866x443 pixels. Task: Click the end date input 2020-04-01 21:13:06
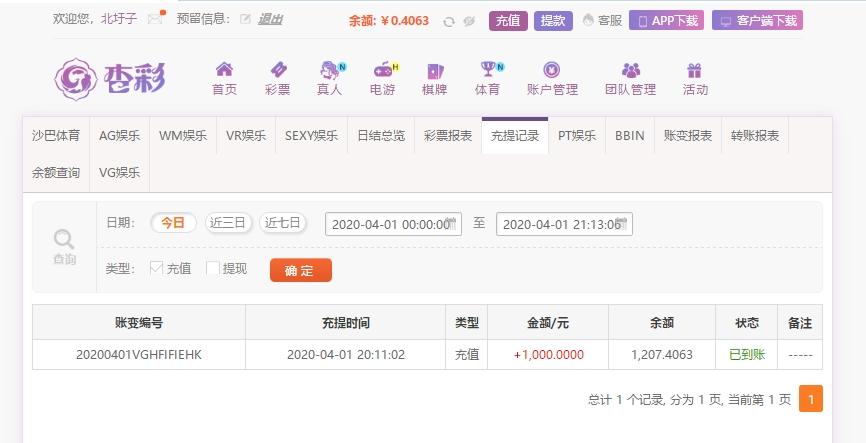tap(564, 224)
